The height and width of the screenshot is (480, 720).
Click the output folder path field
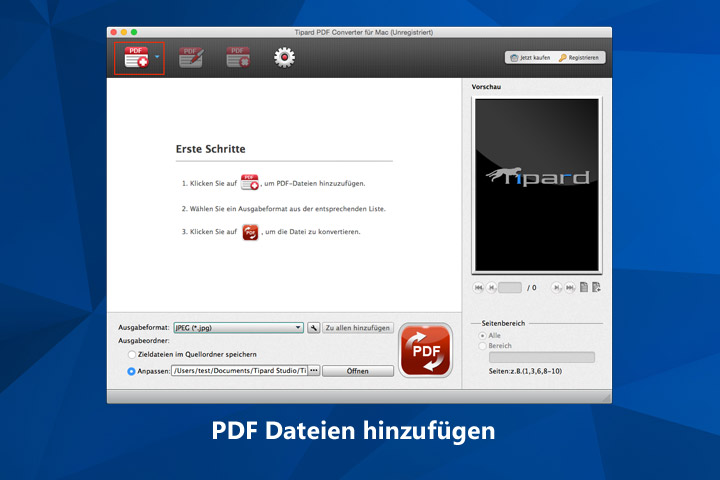point(239,371)
